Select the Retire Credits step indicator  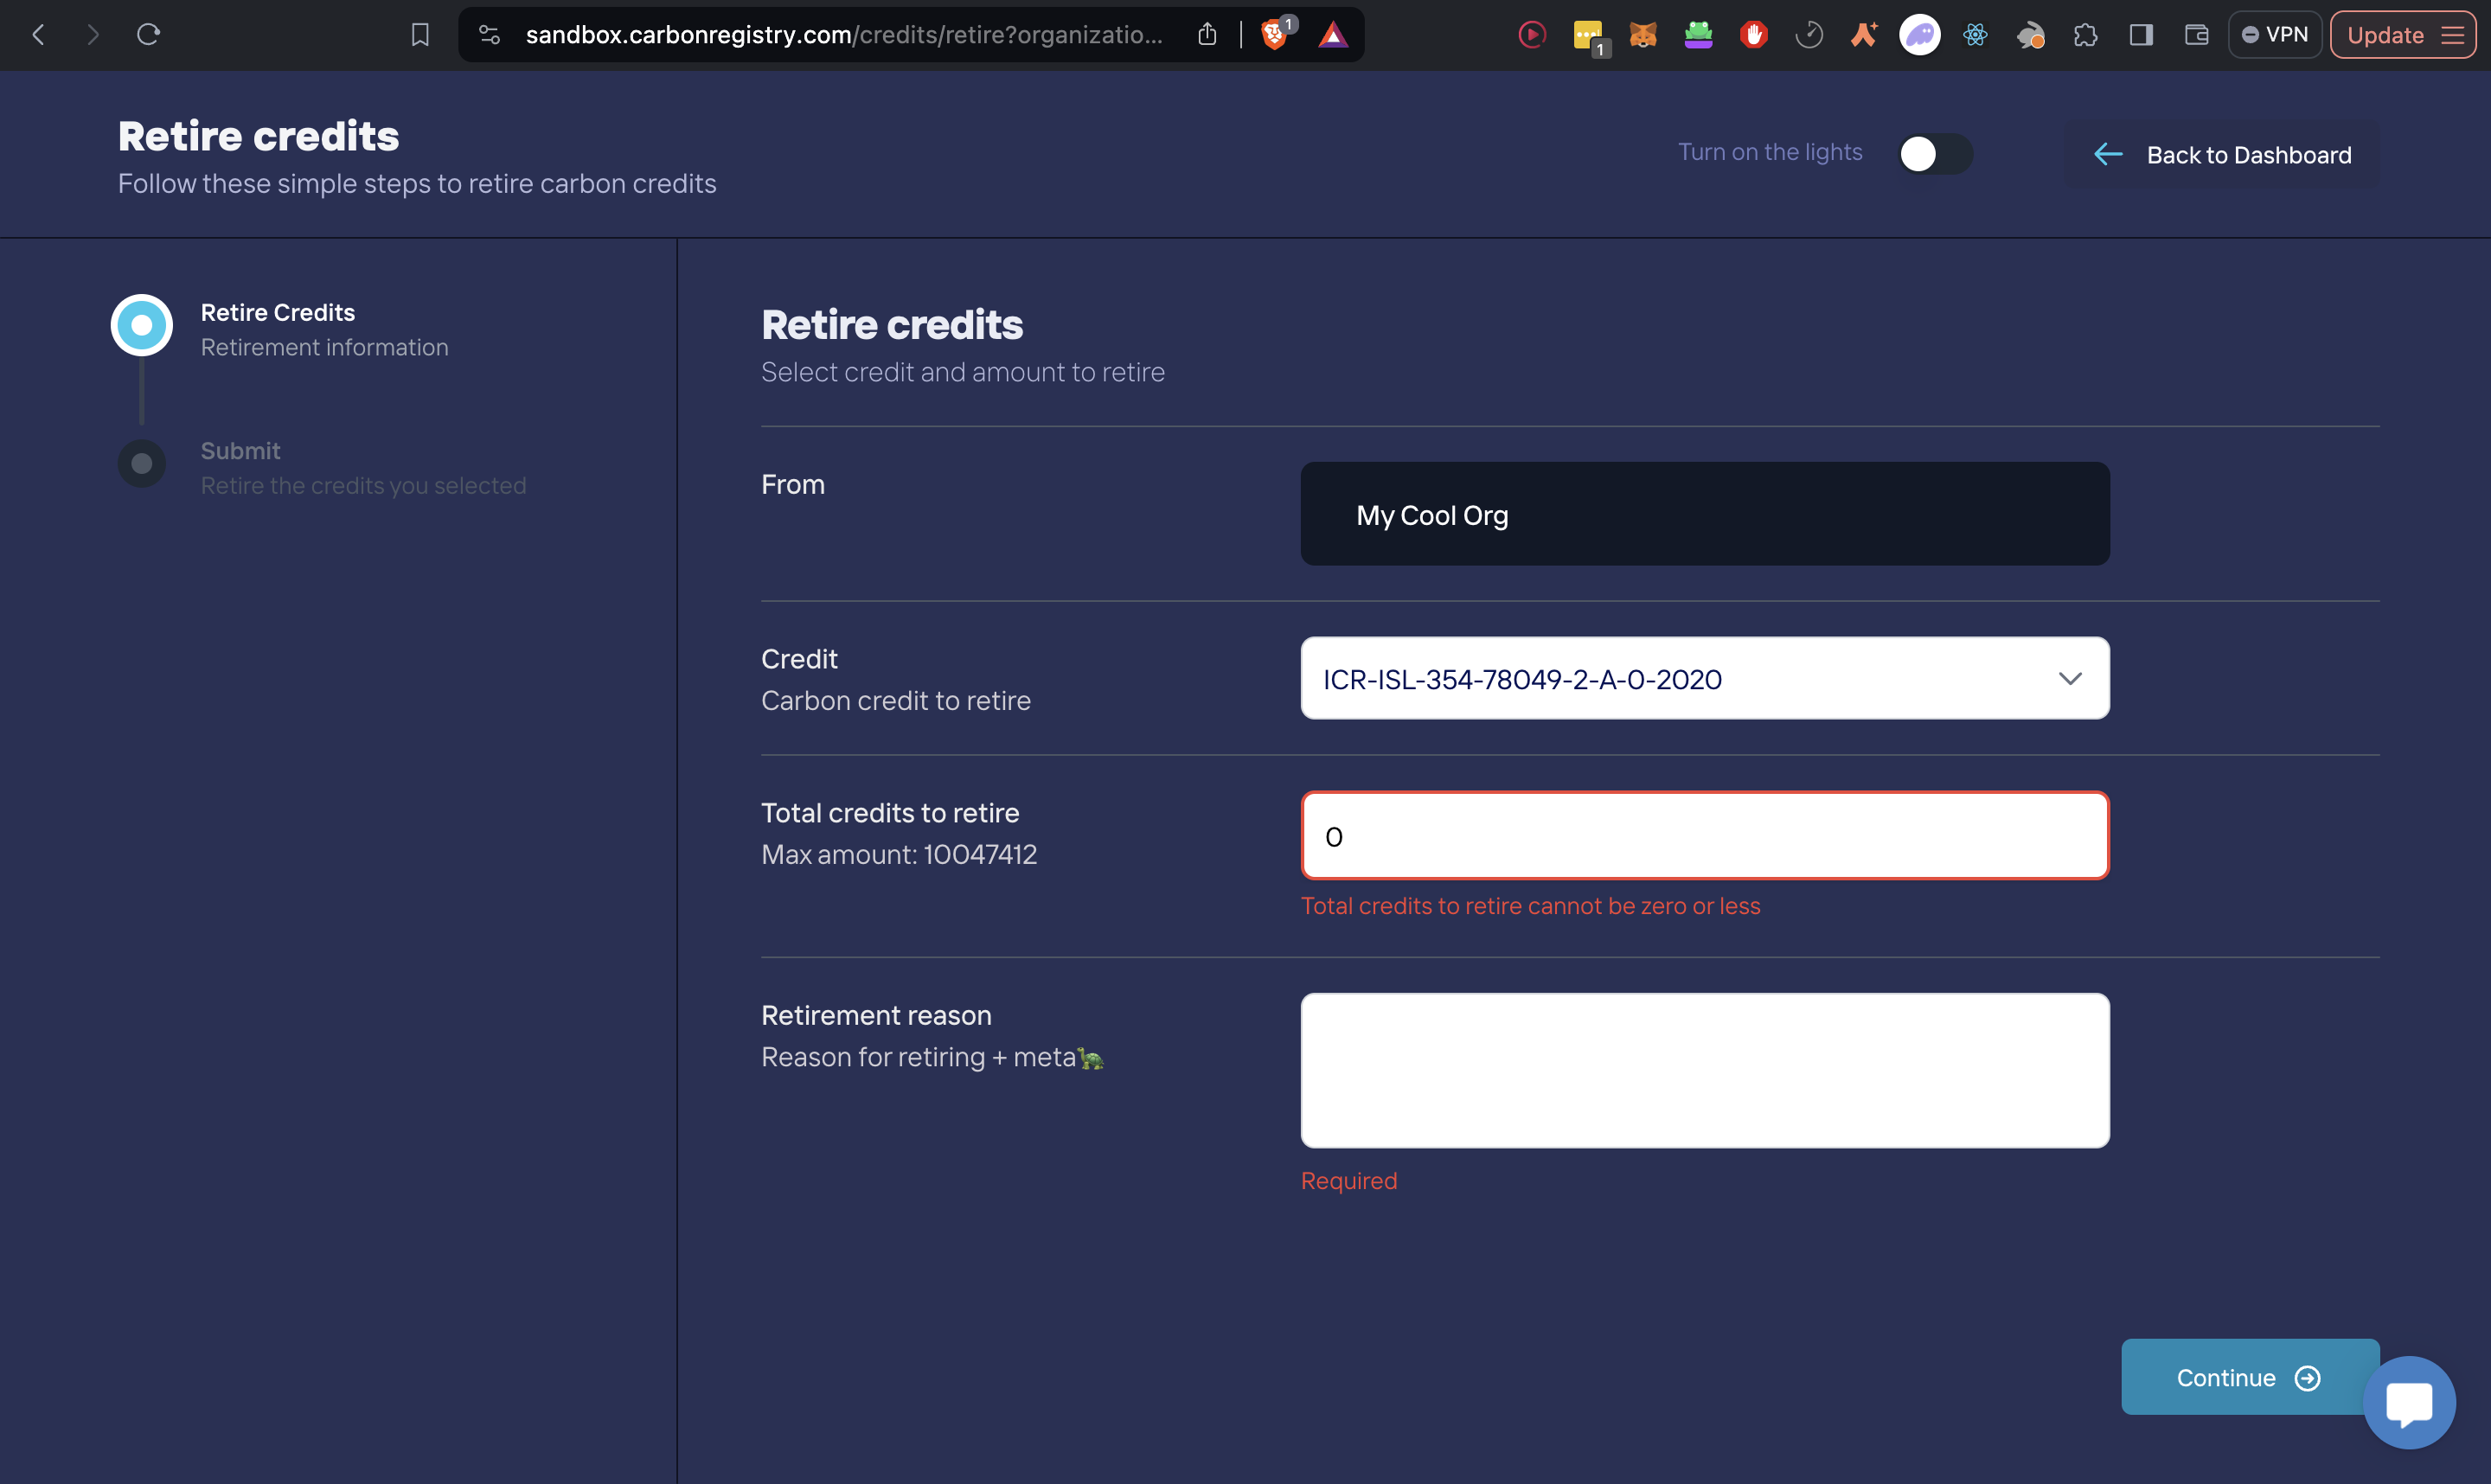[142, 325]
